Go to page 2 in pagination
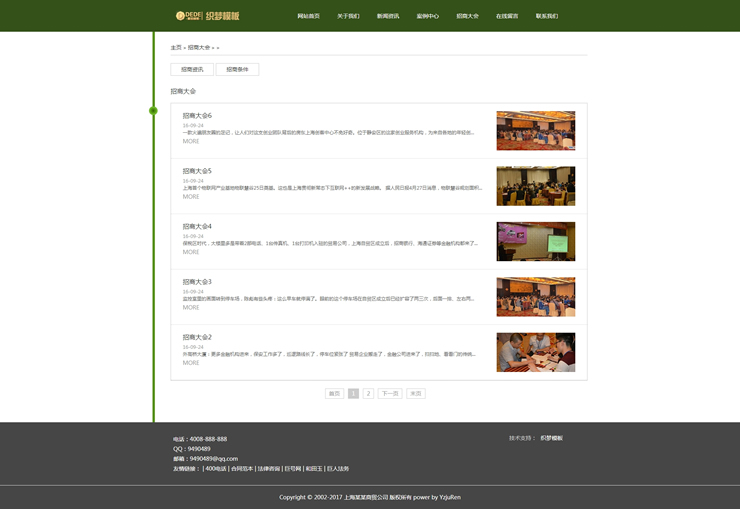This screenshot has height=509, width=740. (368, 394)
